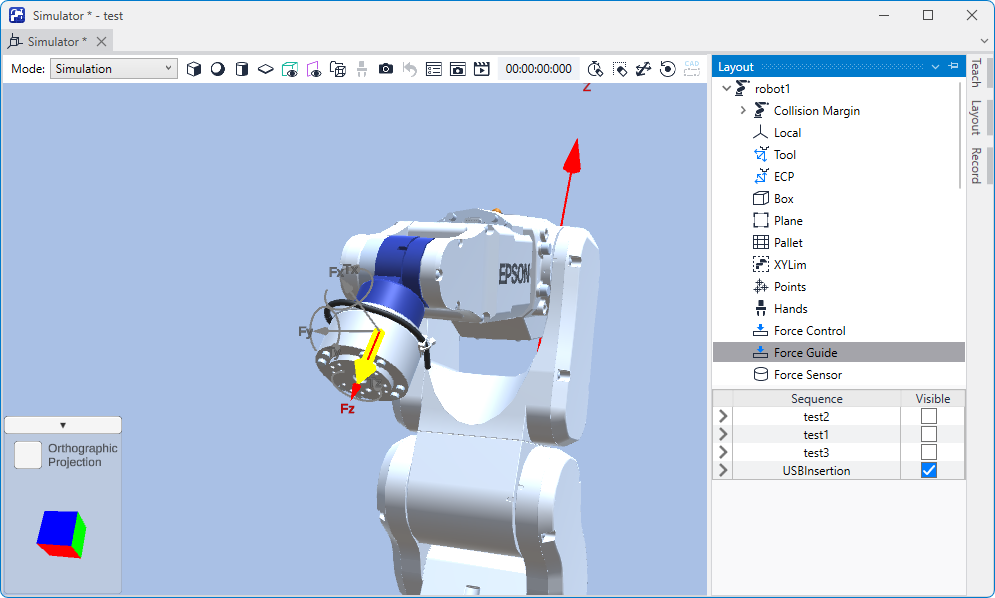Collapse the robot1 tree node

726,89
